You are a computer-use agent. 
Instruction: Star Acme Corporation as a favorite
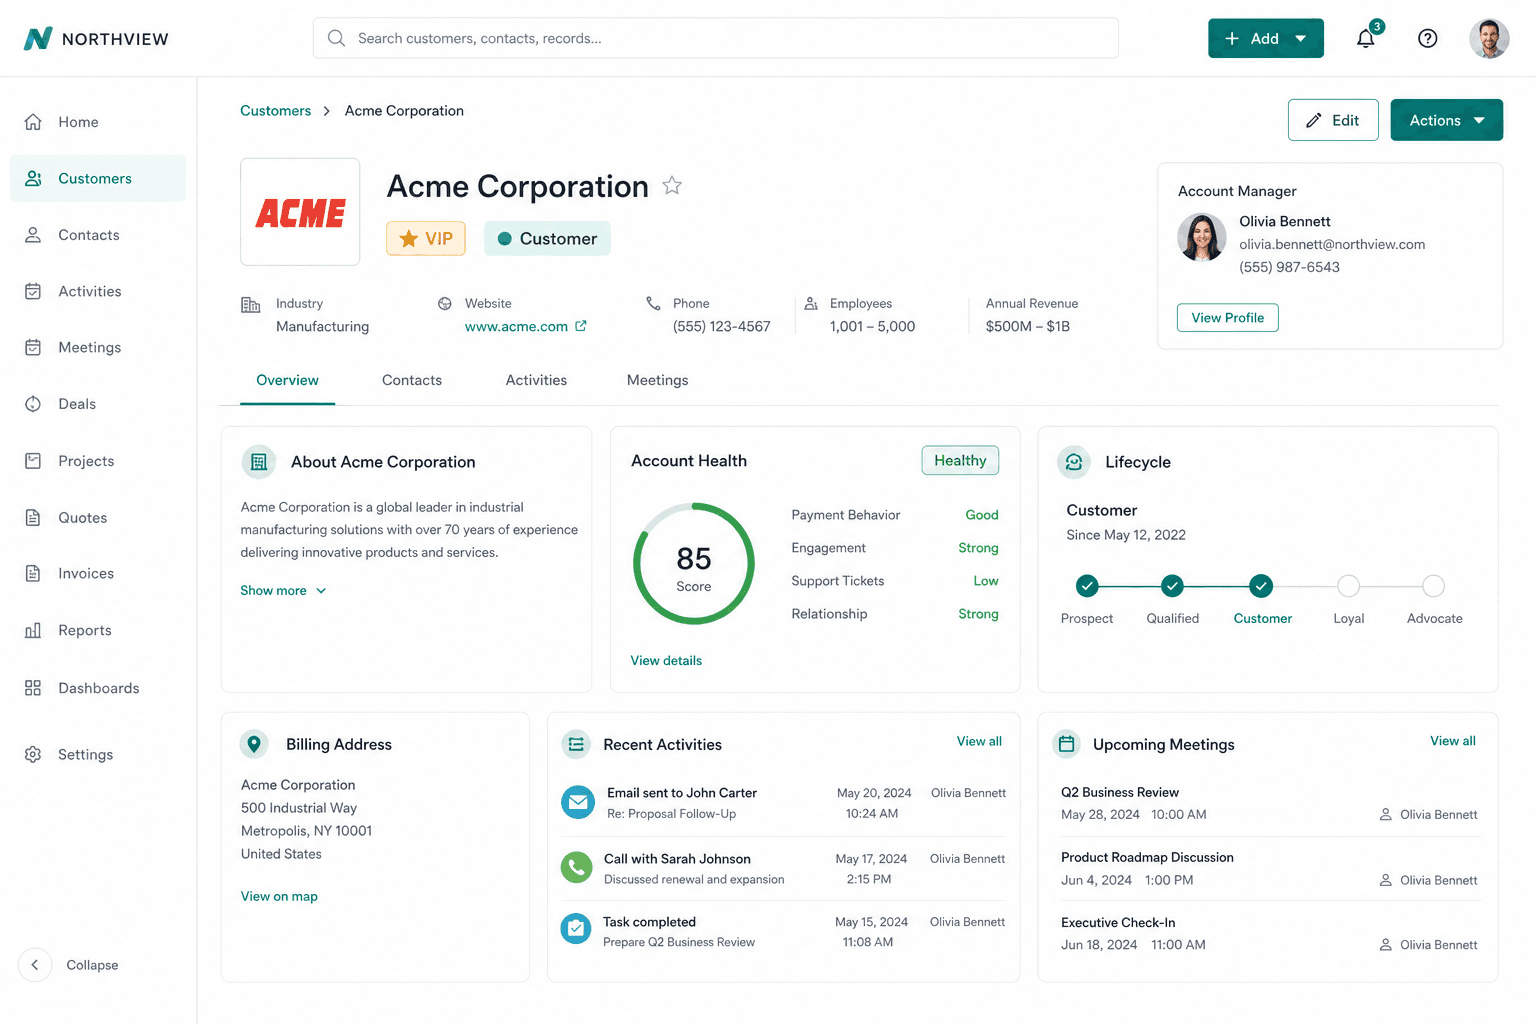point(672,185)
